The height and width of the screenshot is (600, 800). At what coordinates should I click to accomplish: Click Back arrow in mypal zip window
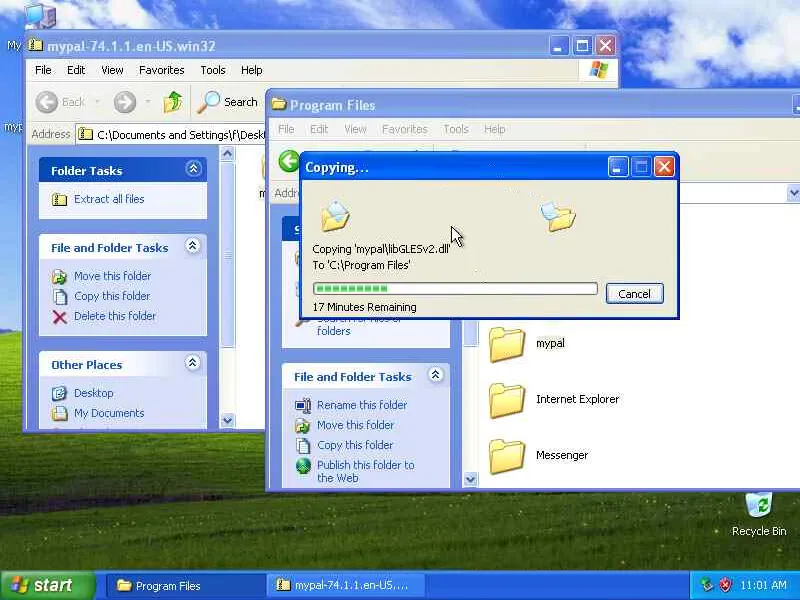[x=47, y=102]
